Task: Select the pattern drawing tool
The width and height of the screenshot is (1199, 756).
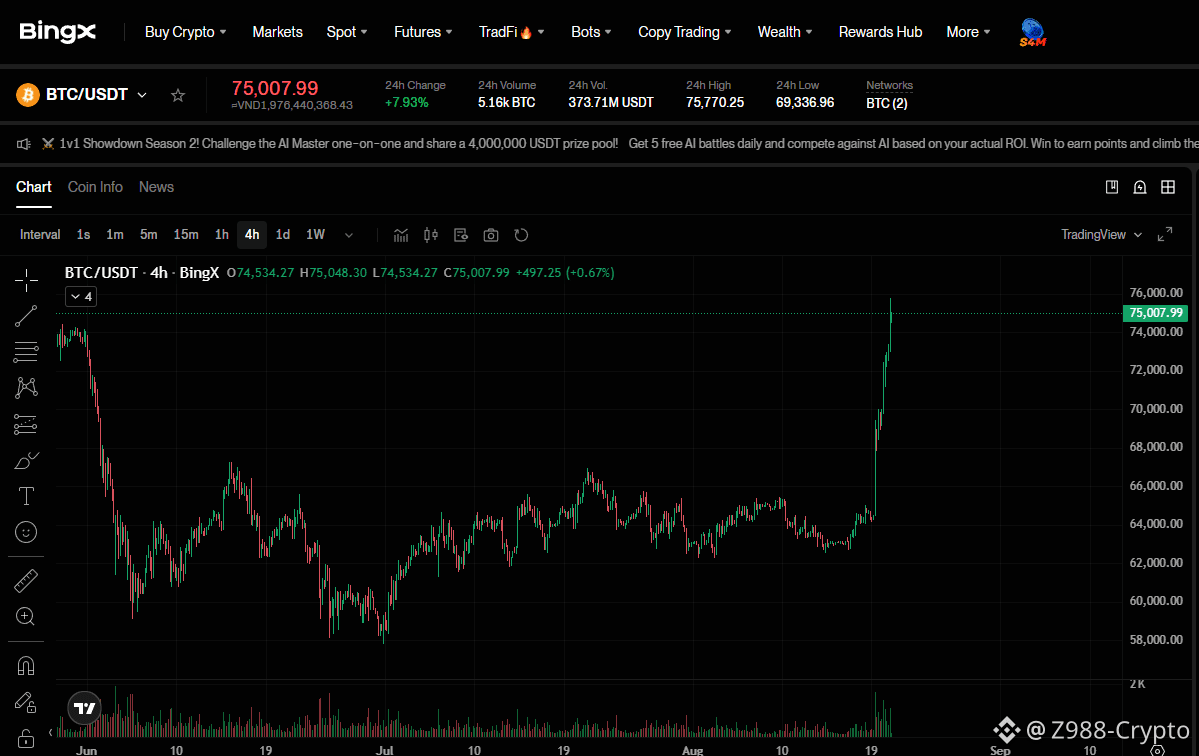Action: point(26,388)
